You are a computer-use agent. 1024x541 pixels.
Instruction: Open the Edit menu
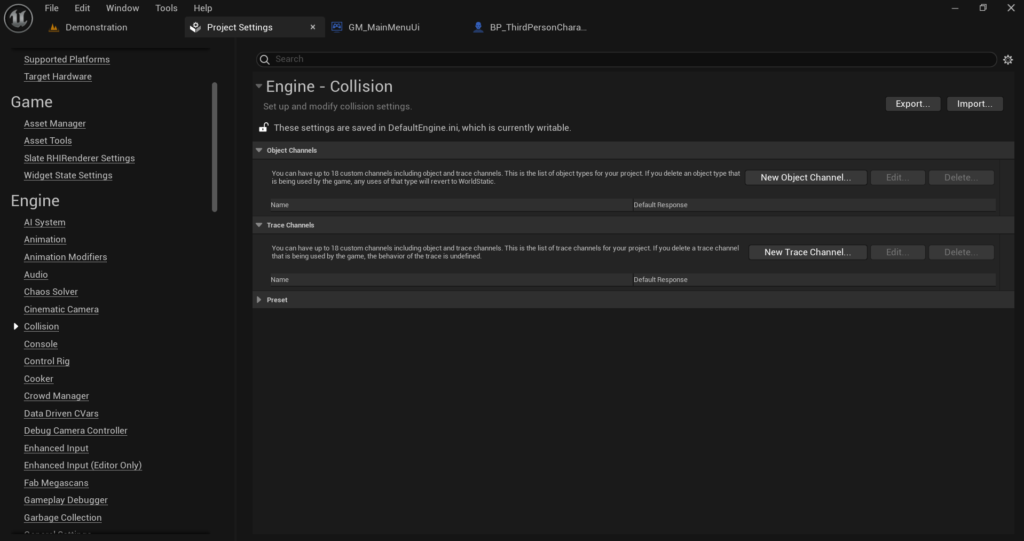tap(82, 8)
